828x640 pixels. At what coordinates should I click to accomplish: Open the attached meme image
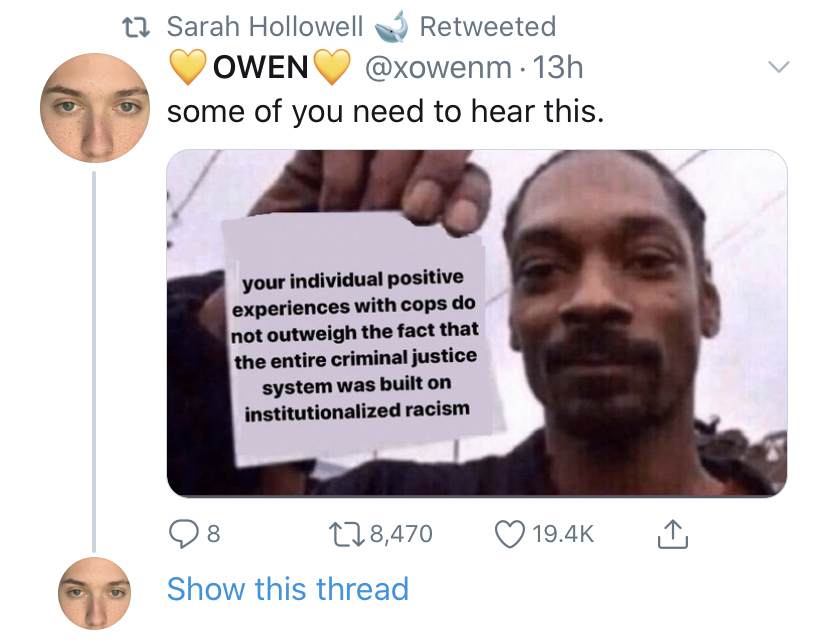477,323
